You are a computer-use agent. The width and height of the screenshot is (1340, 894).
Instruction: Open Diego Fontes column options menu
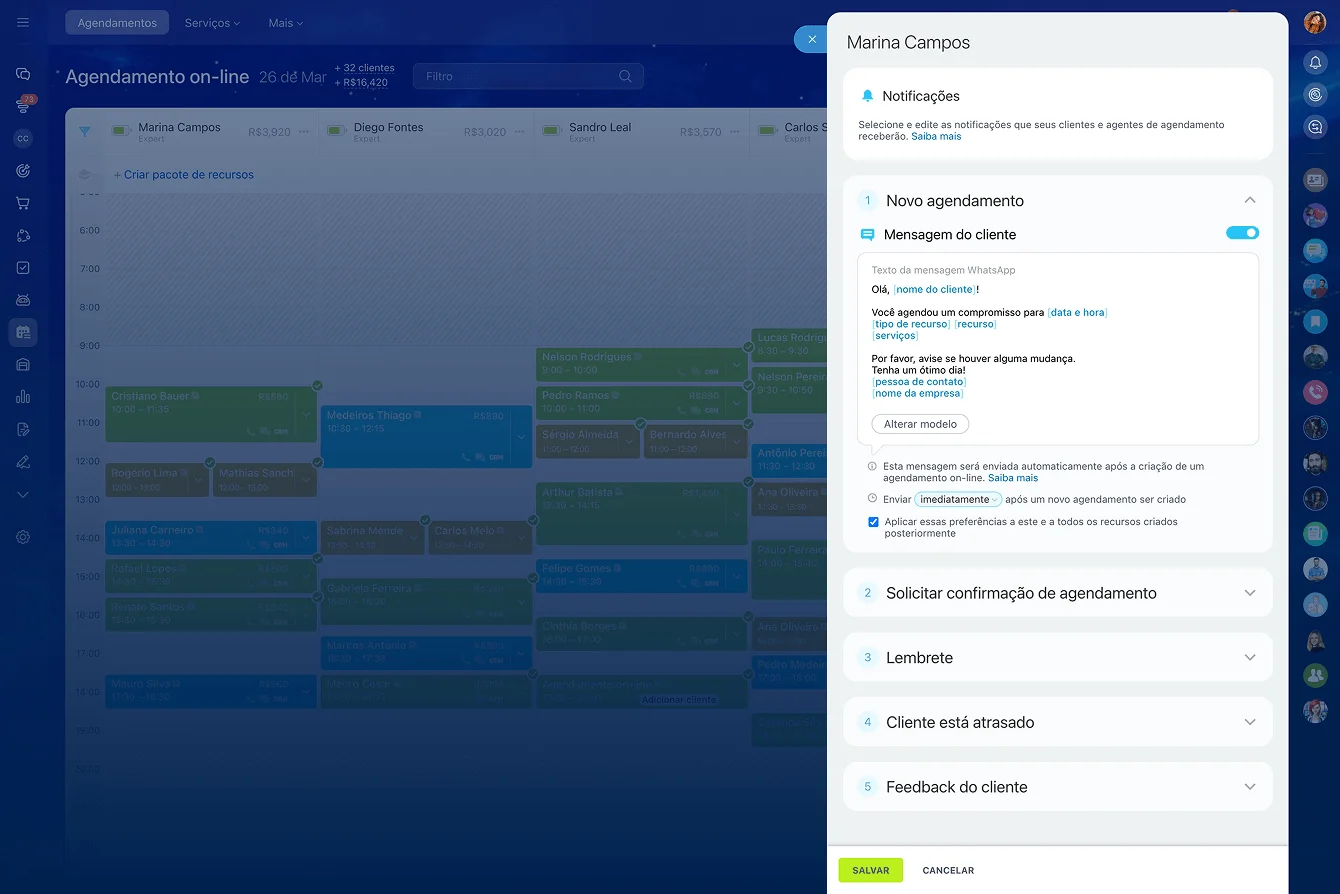(x=521, y=132)
